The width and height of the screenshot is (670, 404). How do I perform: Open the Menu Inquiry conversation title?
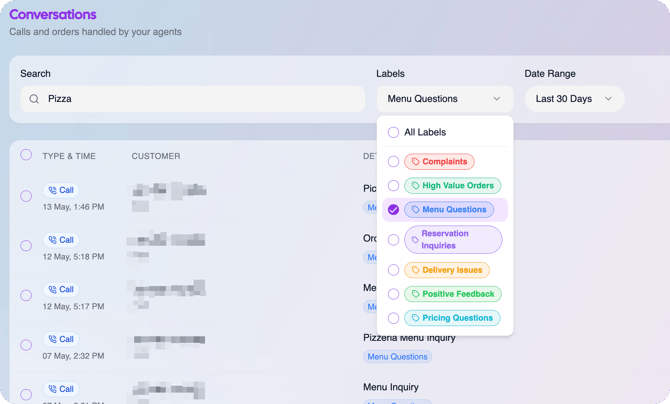pos(391,387)
